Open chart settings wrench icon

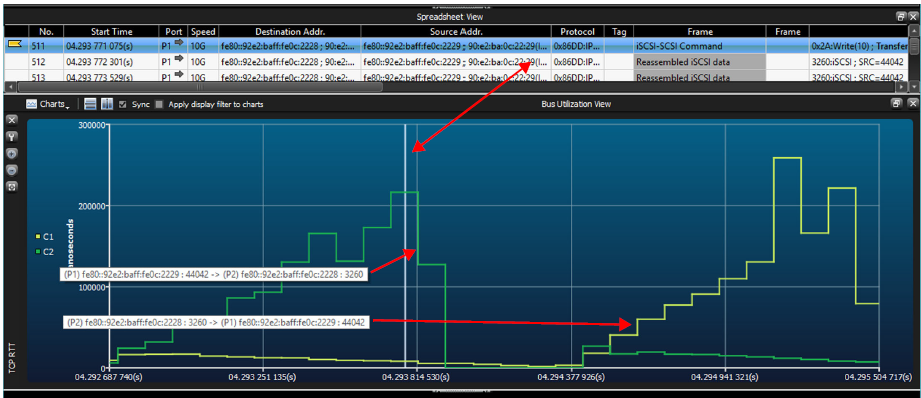(x=12, y=136)
